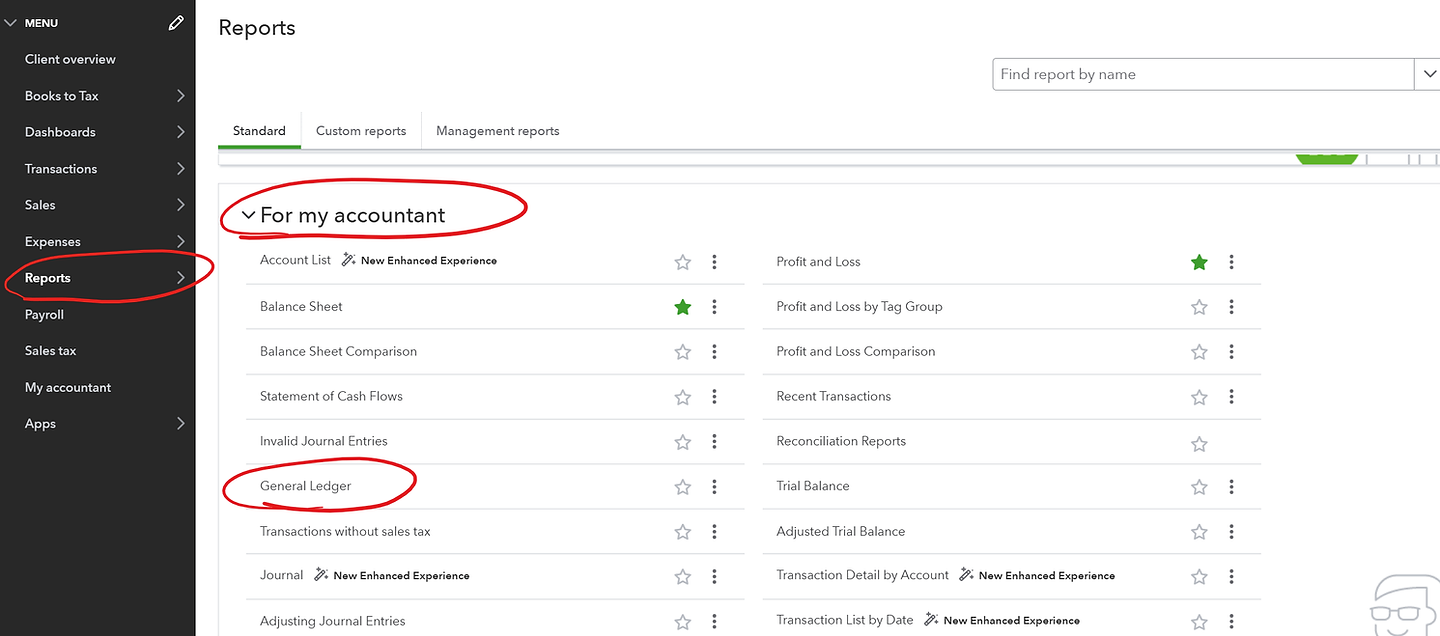Open more options for Recent Transactions

pyautogui.click(x=1231, y=397)
